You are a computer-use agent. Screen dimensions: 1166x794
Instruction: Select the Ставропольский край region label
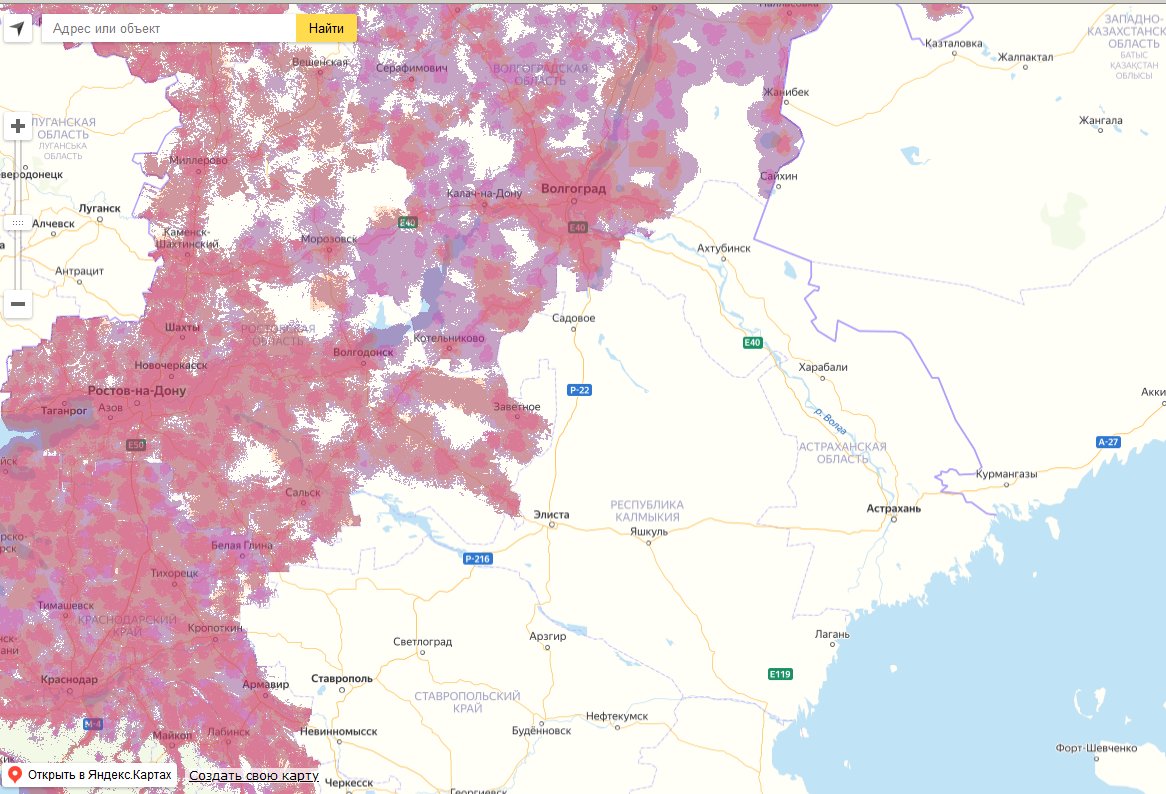click(467, 702)
